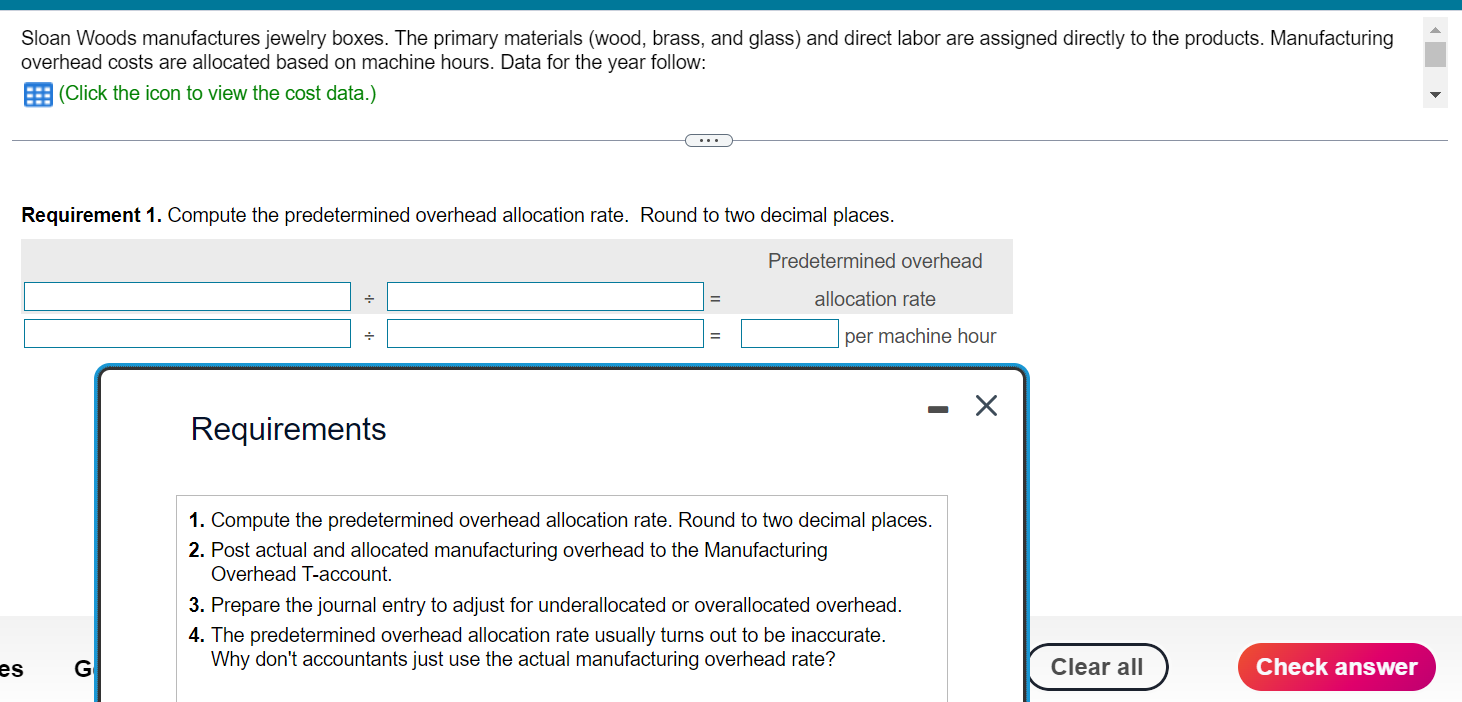Click the second-row left input field
This screenshot has height=702, width=1462.
[x=187, y=332]
